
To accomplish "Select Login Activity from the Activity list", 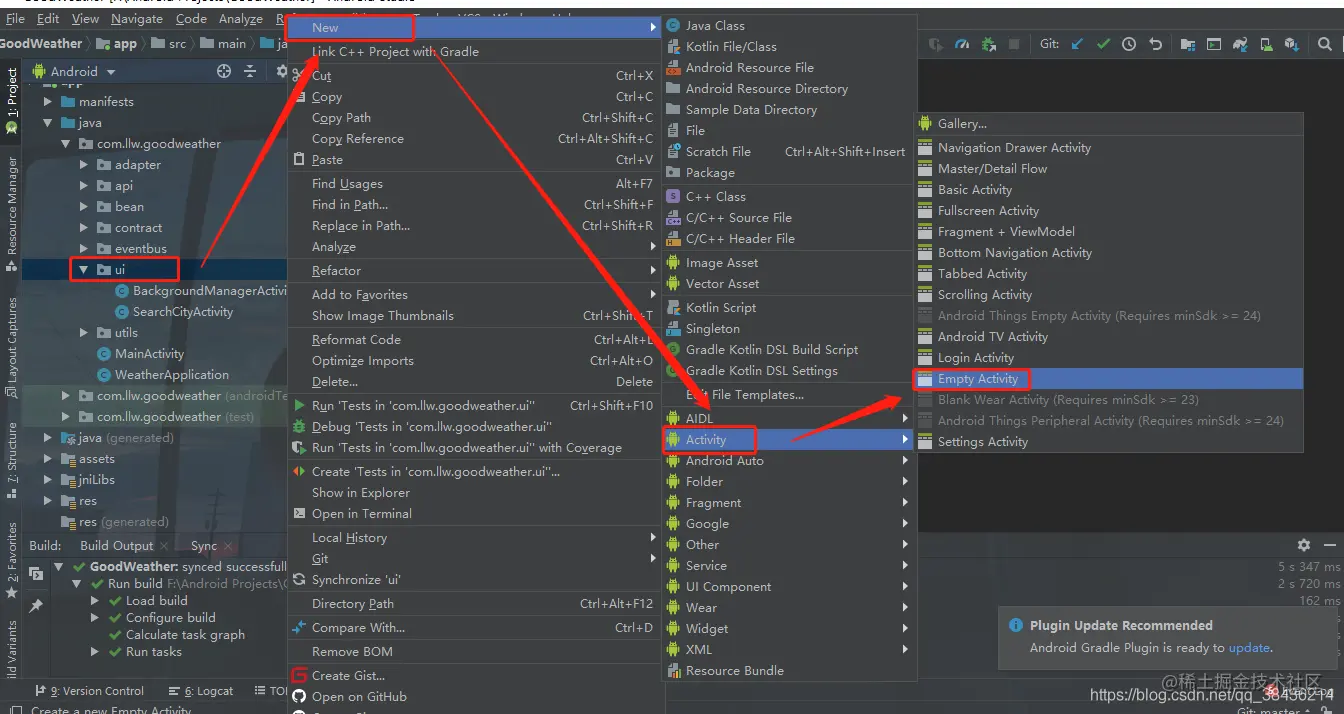I will click(1108, 358).
